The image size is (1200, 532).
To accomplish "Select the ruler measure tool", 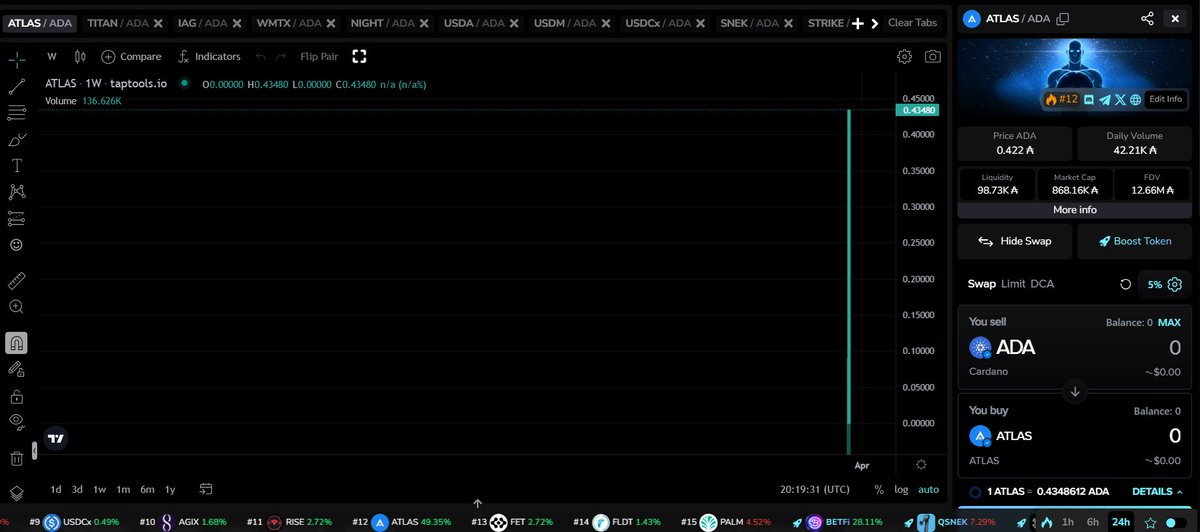I will pyautogui.click(x=17, y=280).
